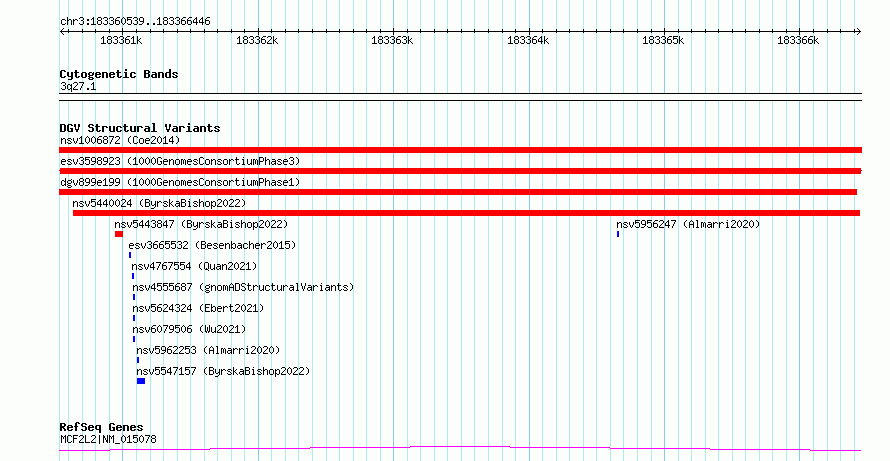Select nsv5624324 (Ebert2021) variant label
This screenshot has width=890, height=461.
pyautogui.click(x=198, y=308)
